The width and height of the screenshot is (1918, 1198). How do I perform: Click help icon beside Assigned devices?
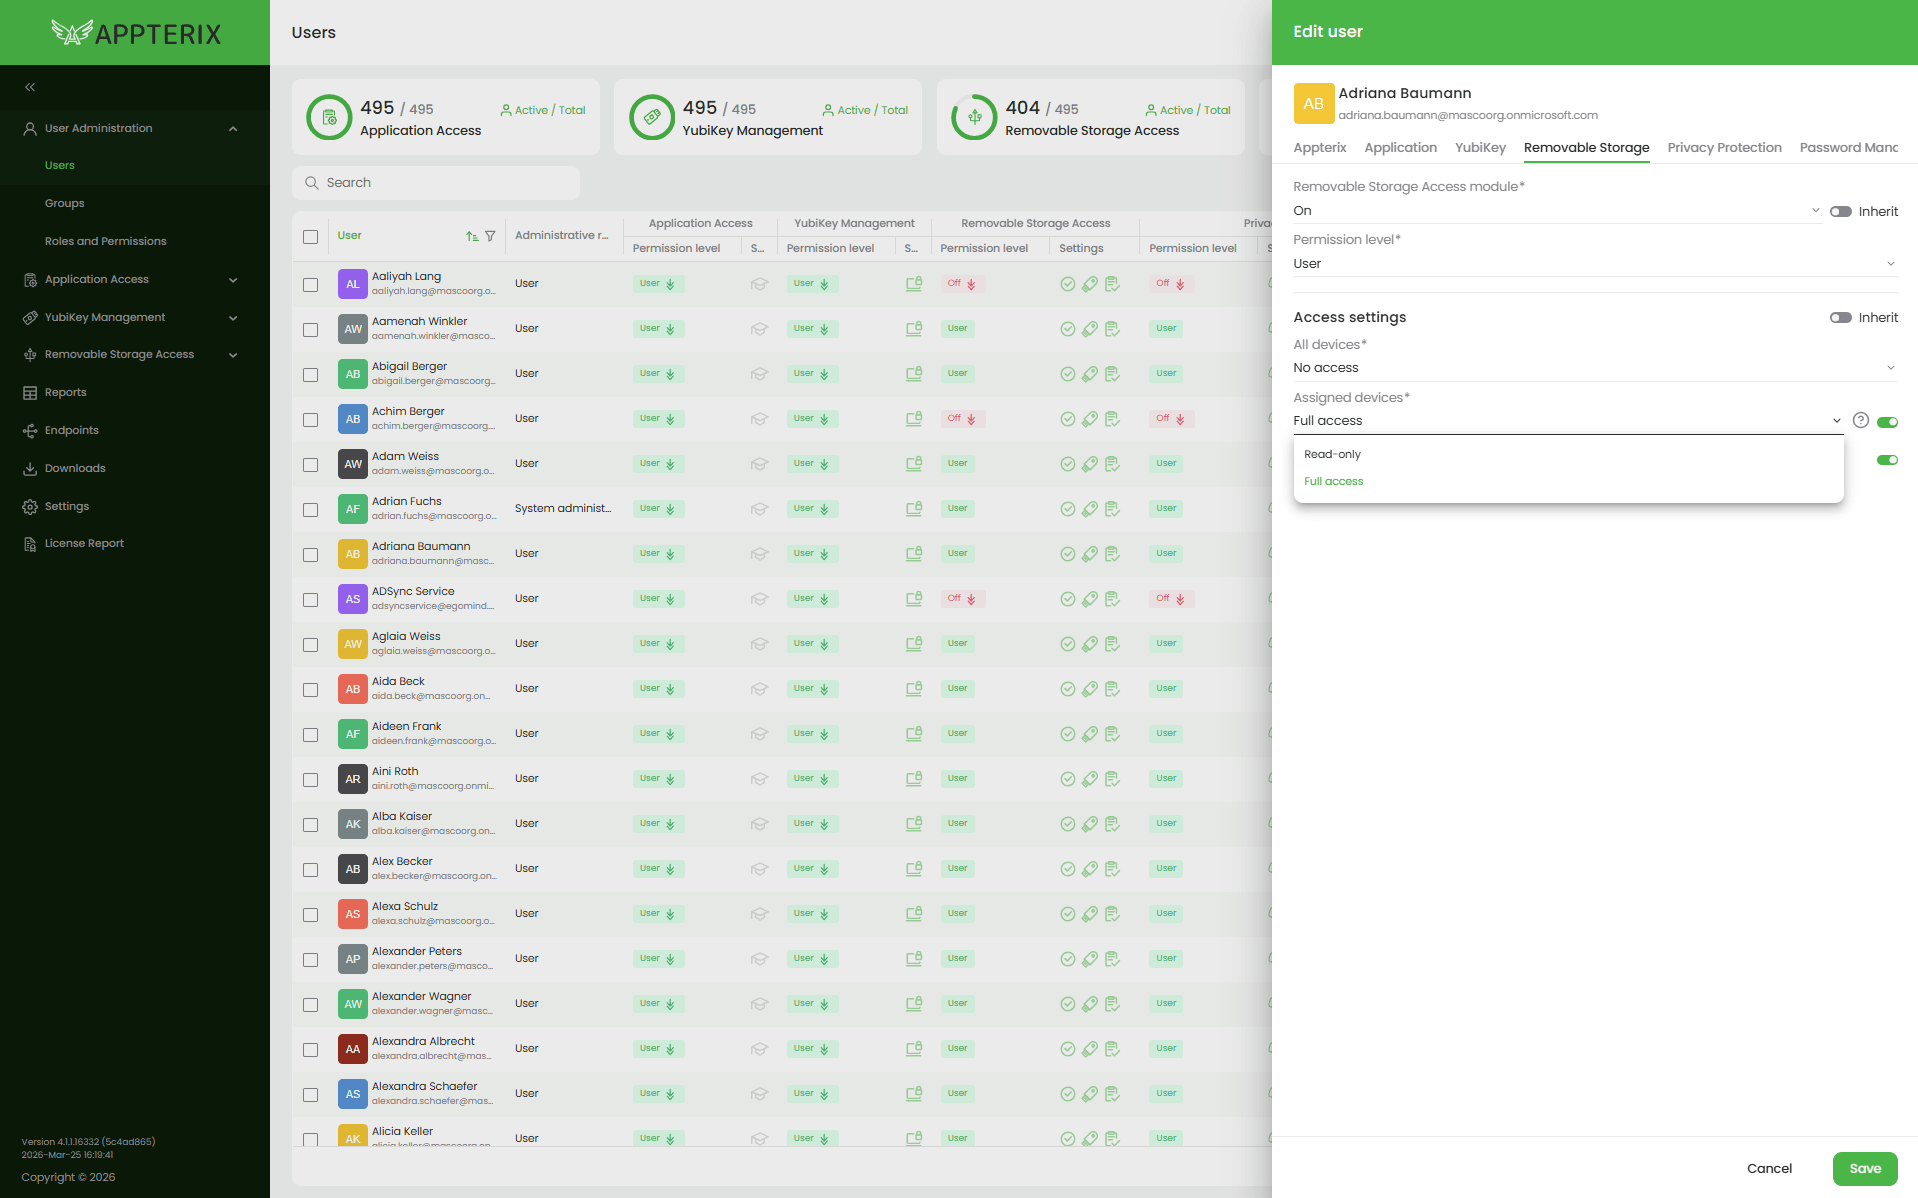(1860, 421)
